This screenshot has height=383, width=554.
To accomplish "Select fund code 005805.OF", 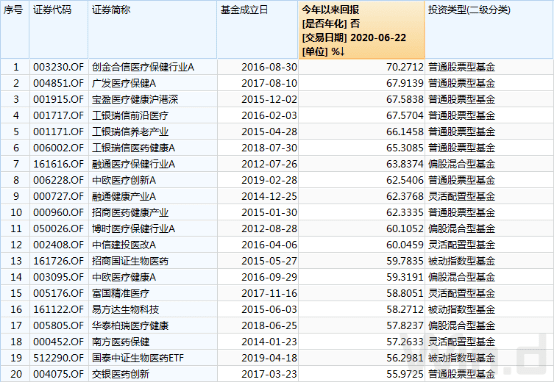I will point(59,326).
